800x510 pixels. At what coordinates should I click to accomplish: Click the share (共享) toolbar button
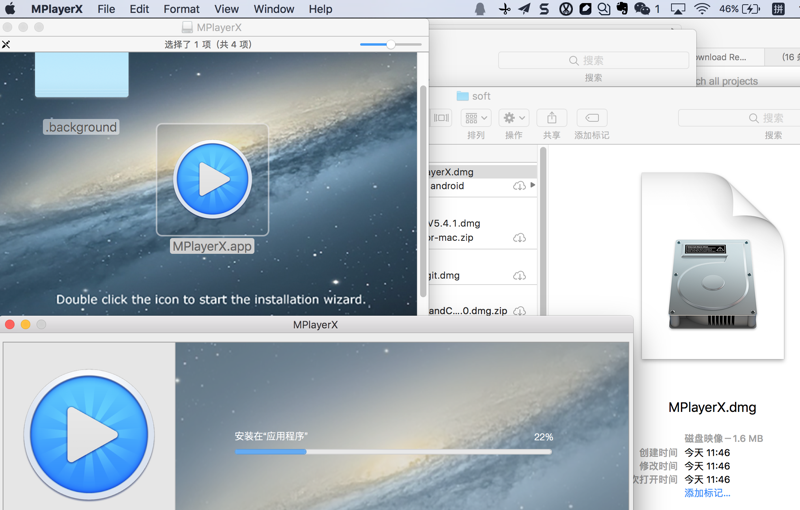pyautogui.click(x=552, y=118)
